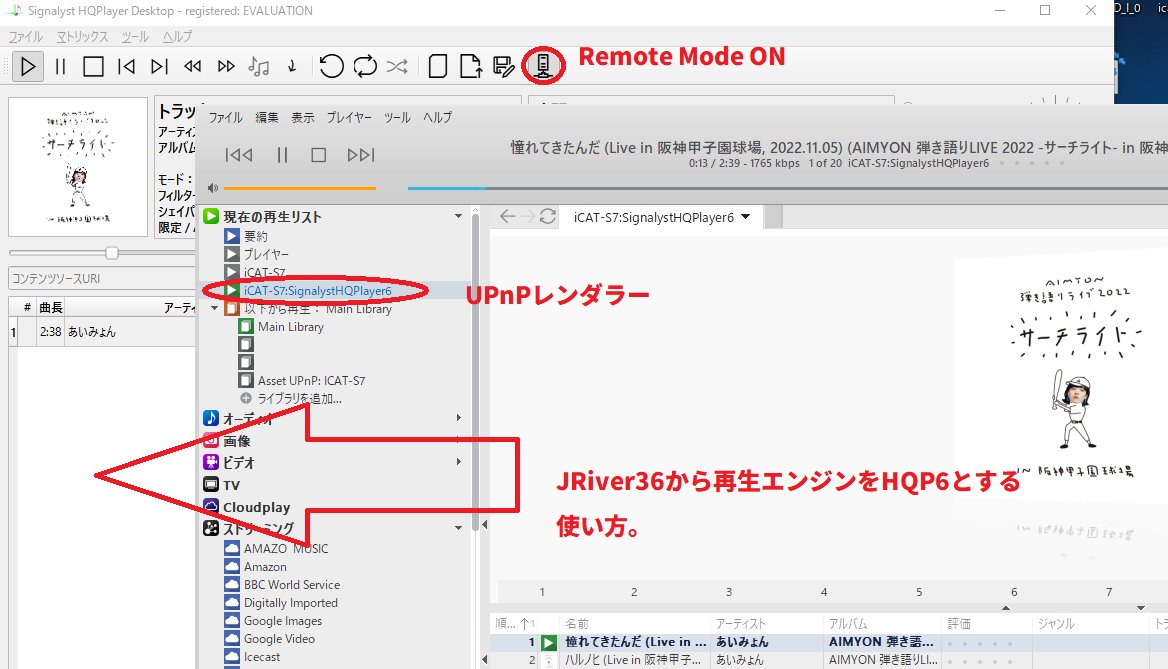Screen dimensions: 1168x669
Task: Toggle repeat-all loop in HQPlayer
Action: (365, 66)
